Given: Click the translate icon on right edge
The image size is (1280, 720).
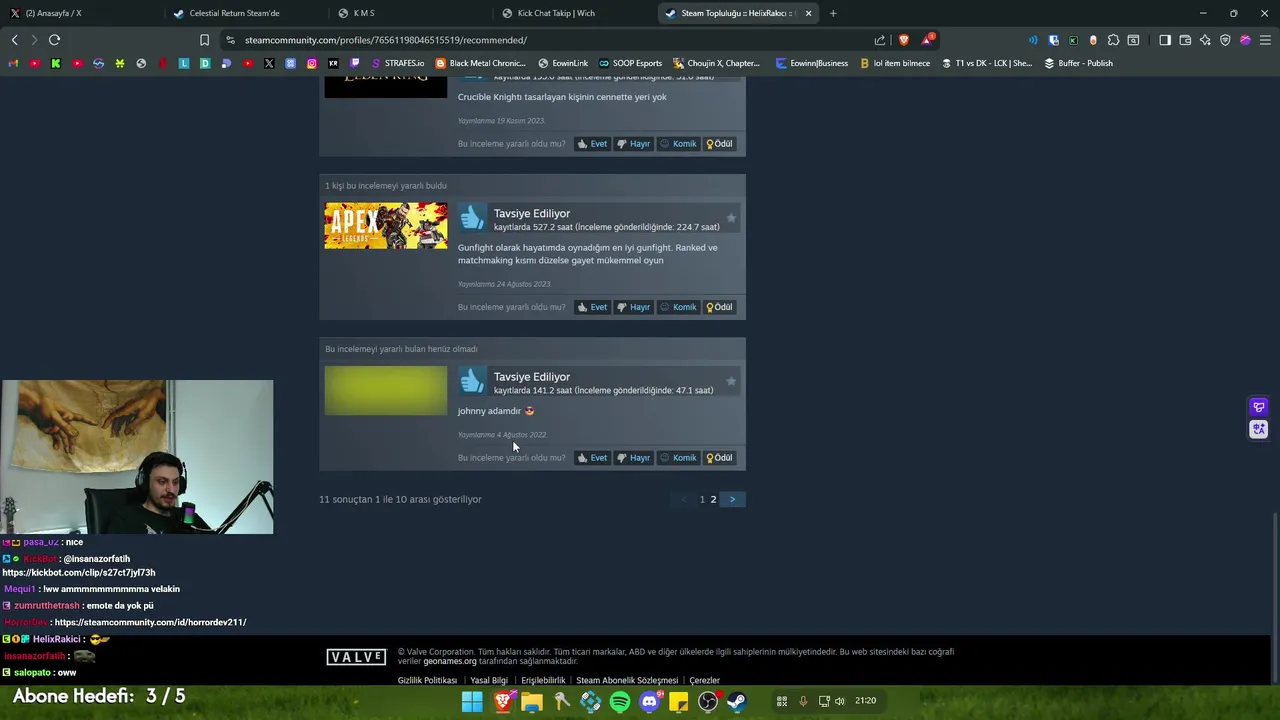Looking at the screenshot, I should 1259,429.
